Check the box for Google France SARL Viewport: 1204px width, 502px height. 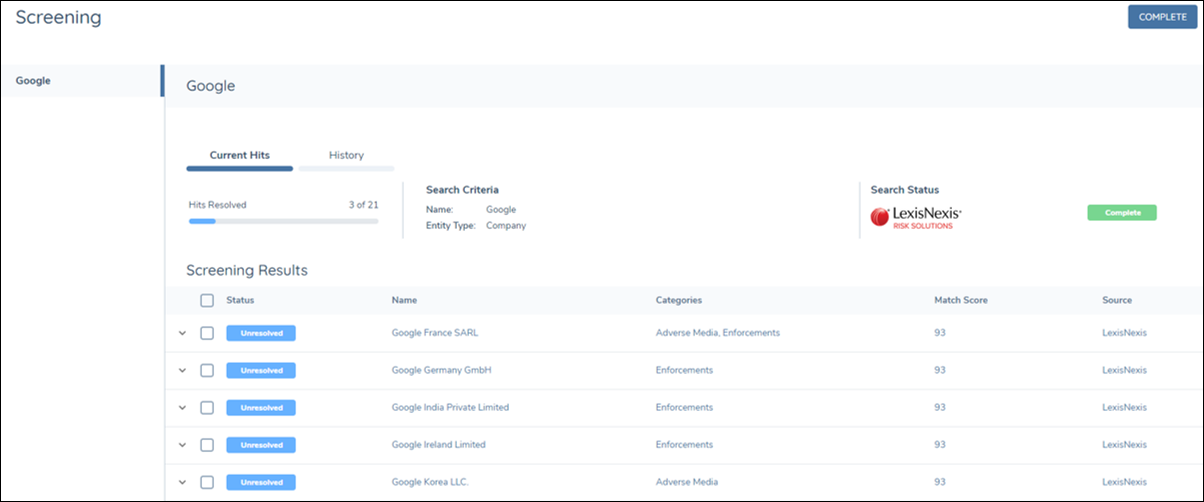(207, 333)
